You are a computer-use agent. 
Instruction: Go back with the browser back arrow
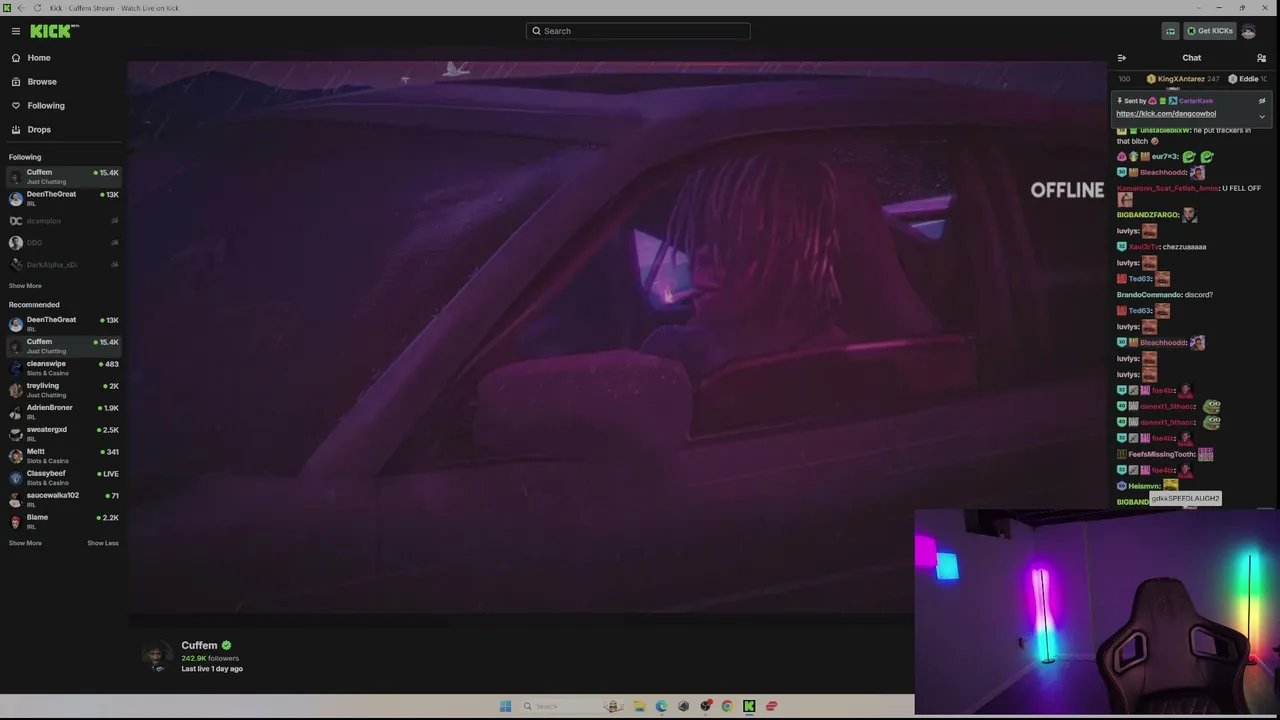(x=20, y=8)
